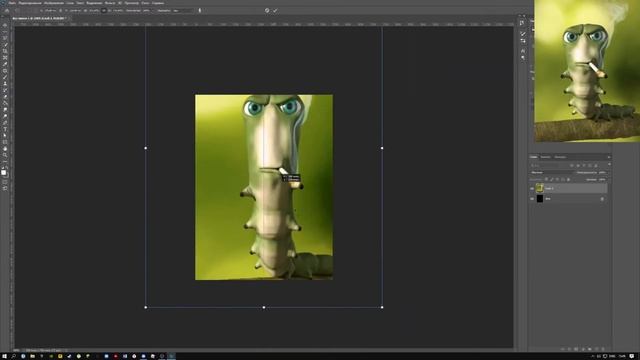The width and height of the screenshot is (640, 360).
Task: Toggle lock image pixels brush icon
Action: (552, 180)
